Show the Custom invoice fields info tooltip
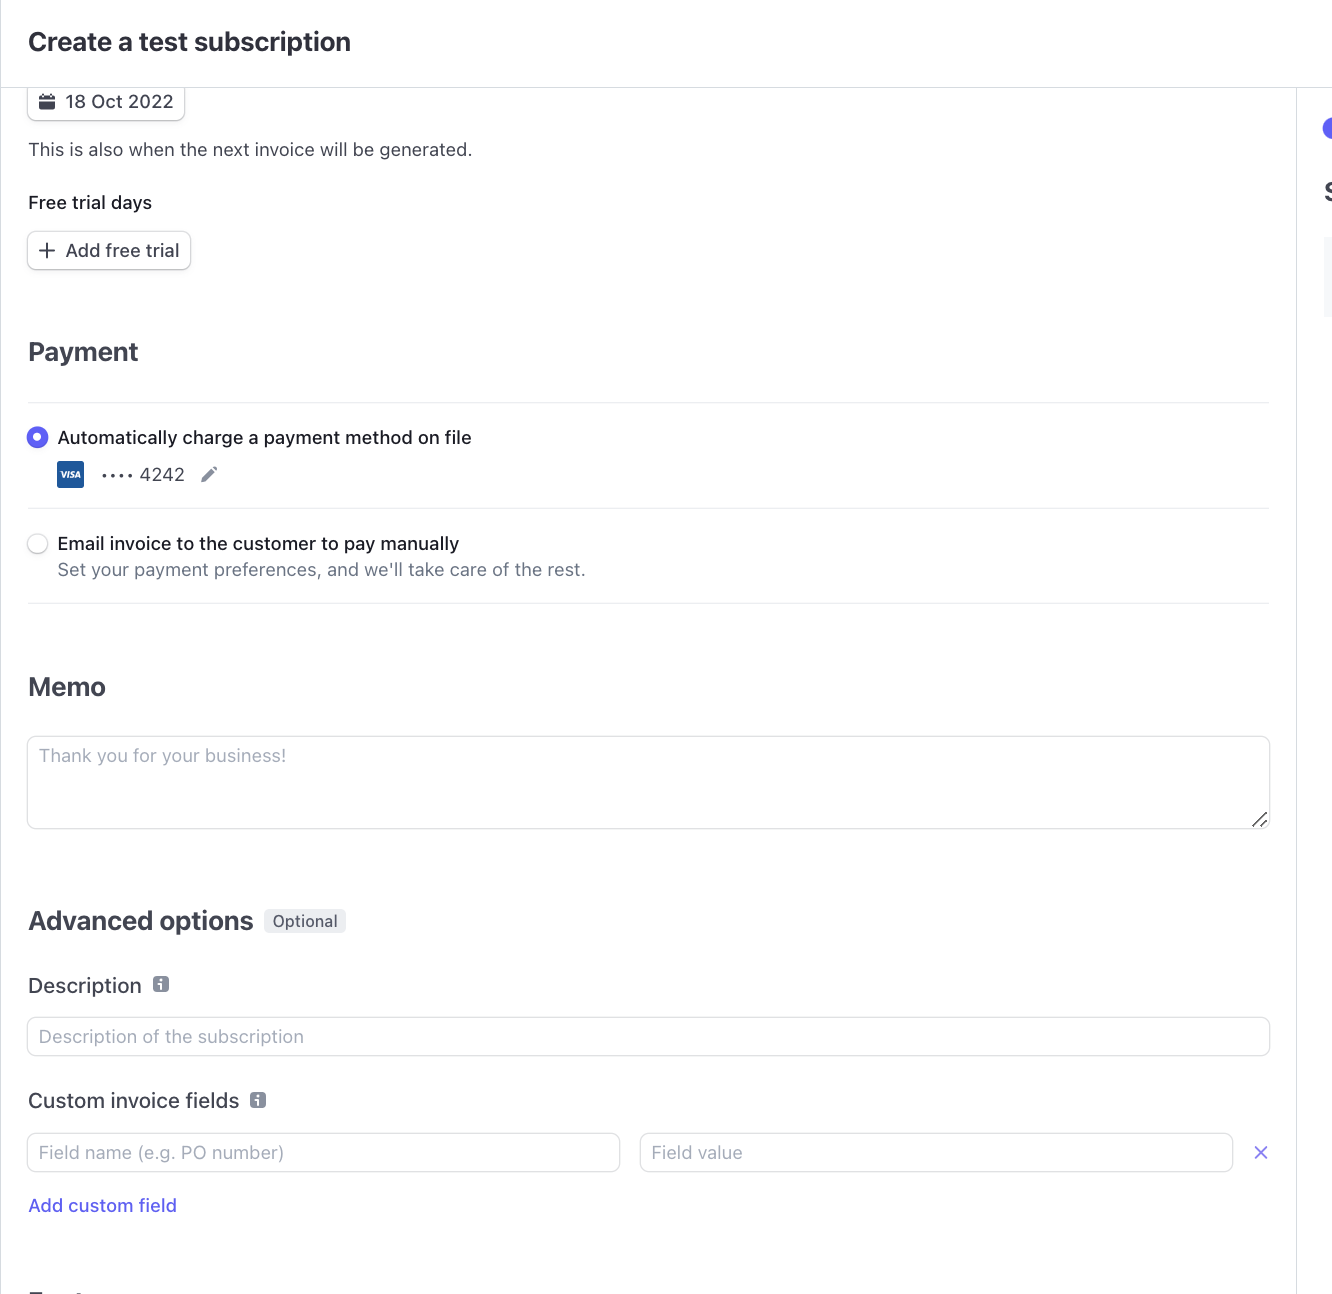Screen dimensions: 1332x1294 258,1099
